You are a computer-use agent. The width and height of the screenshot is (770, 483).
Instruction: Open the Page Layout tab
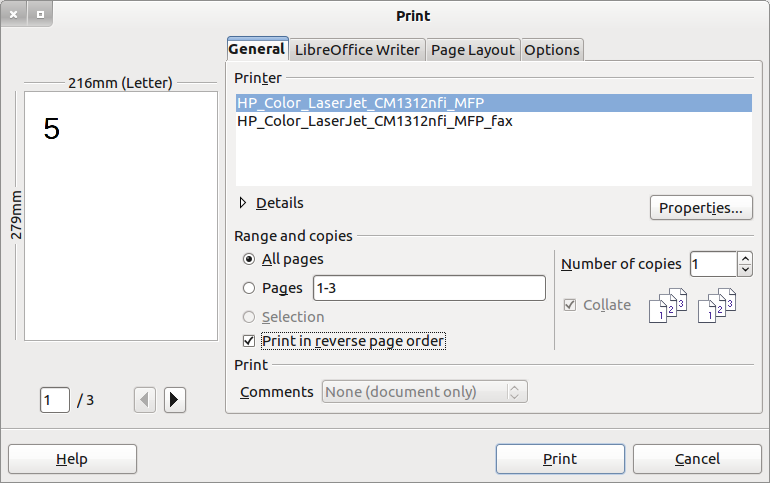coord(473,50)
